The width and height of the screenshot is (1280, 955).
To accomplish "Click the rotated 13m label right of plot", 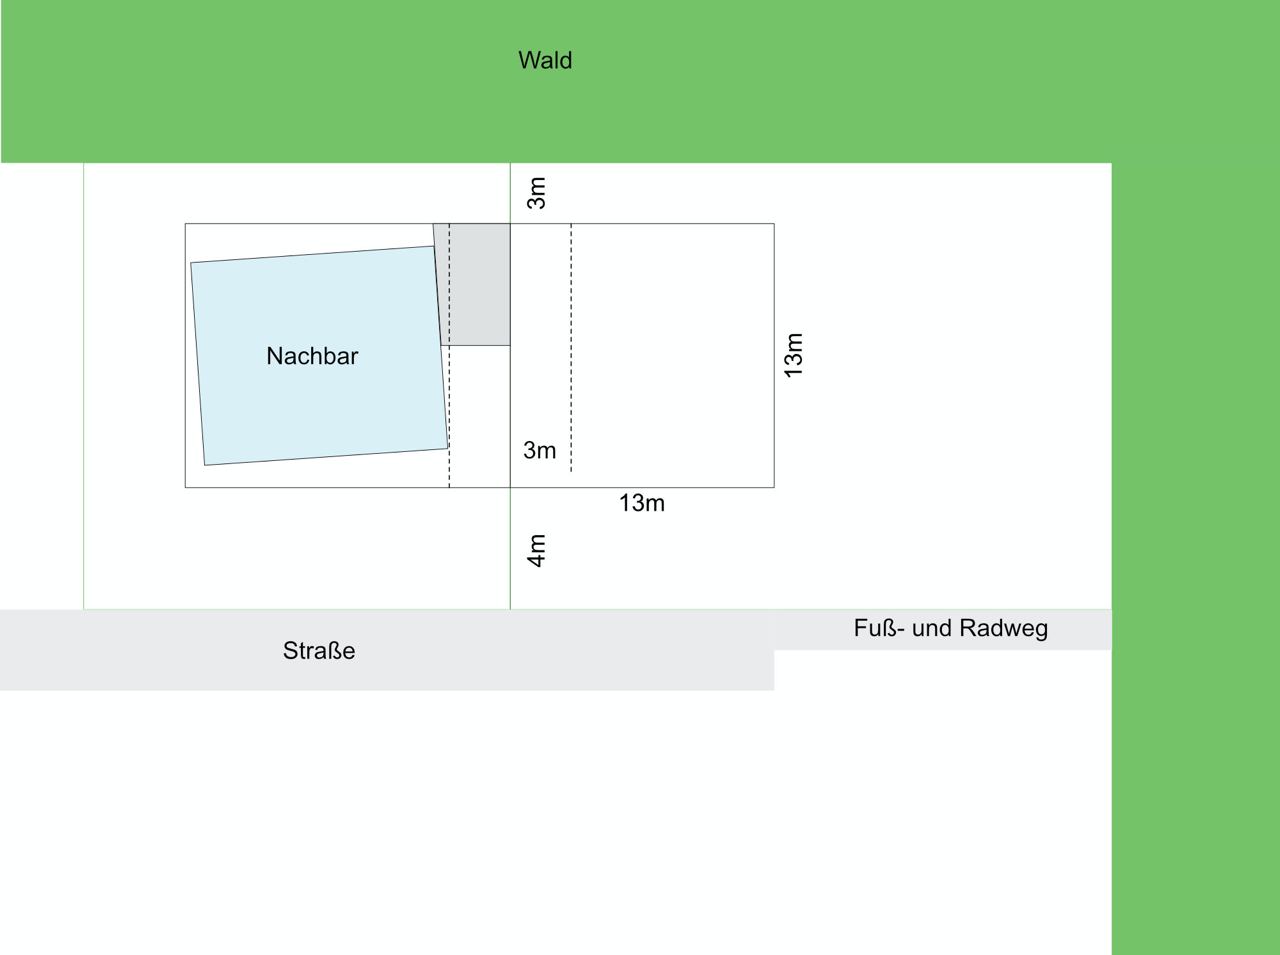I will [x=794, y=355].
